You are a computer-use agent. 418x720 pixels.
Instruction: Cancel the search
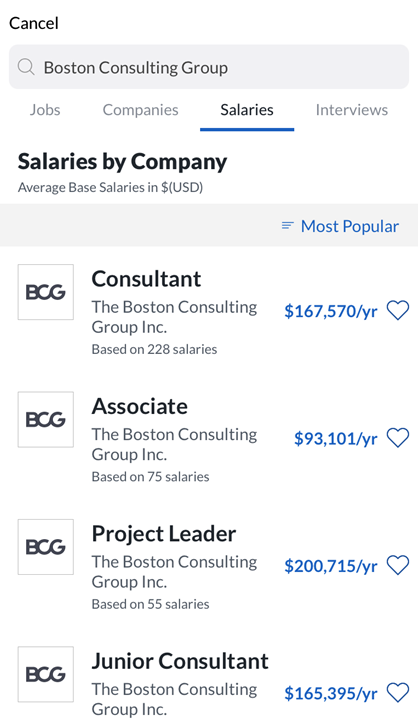tap(34, 23)
